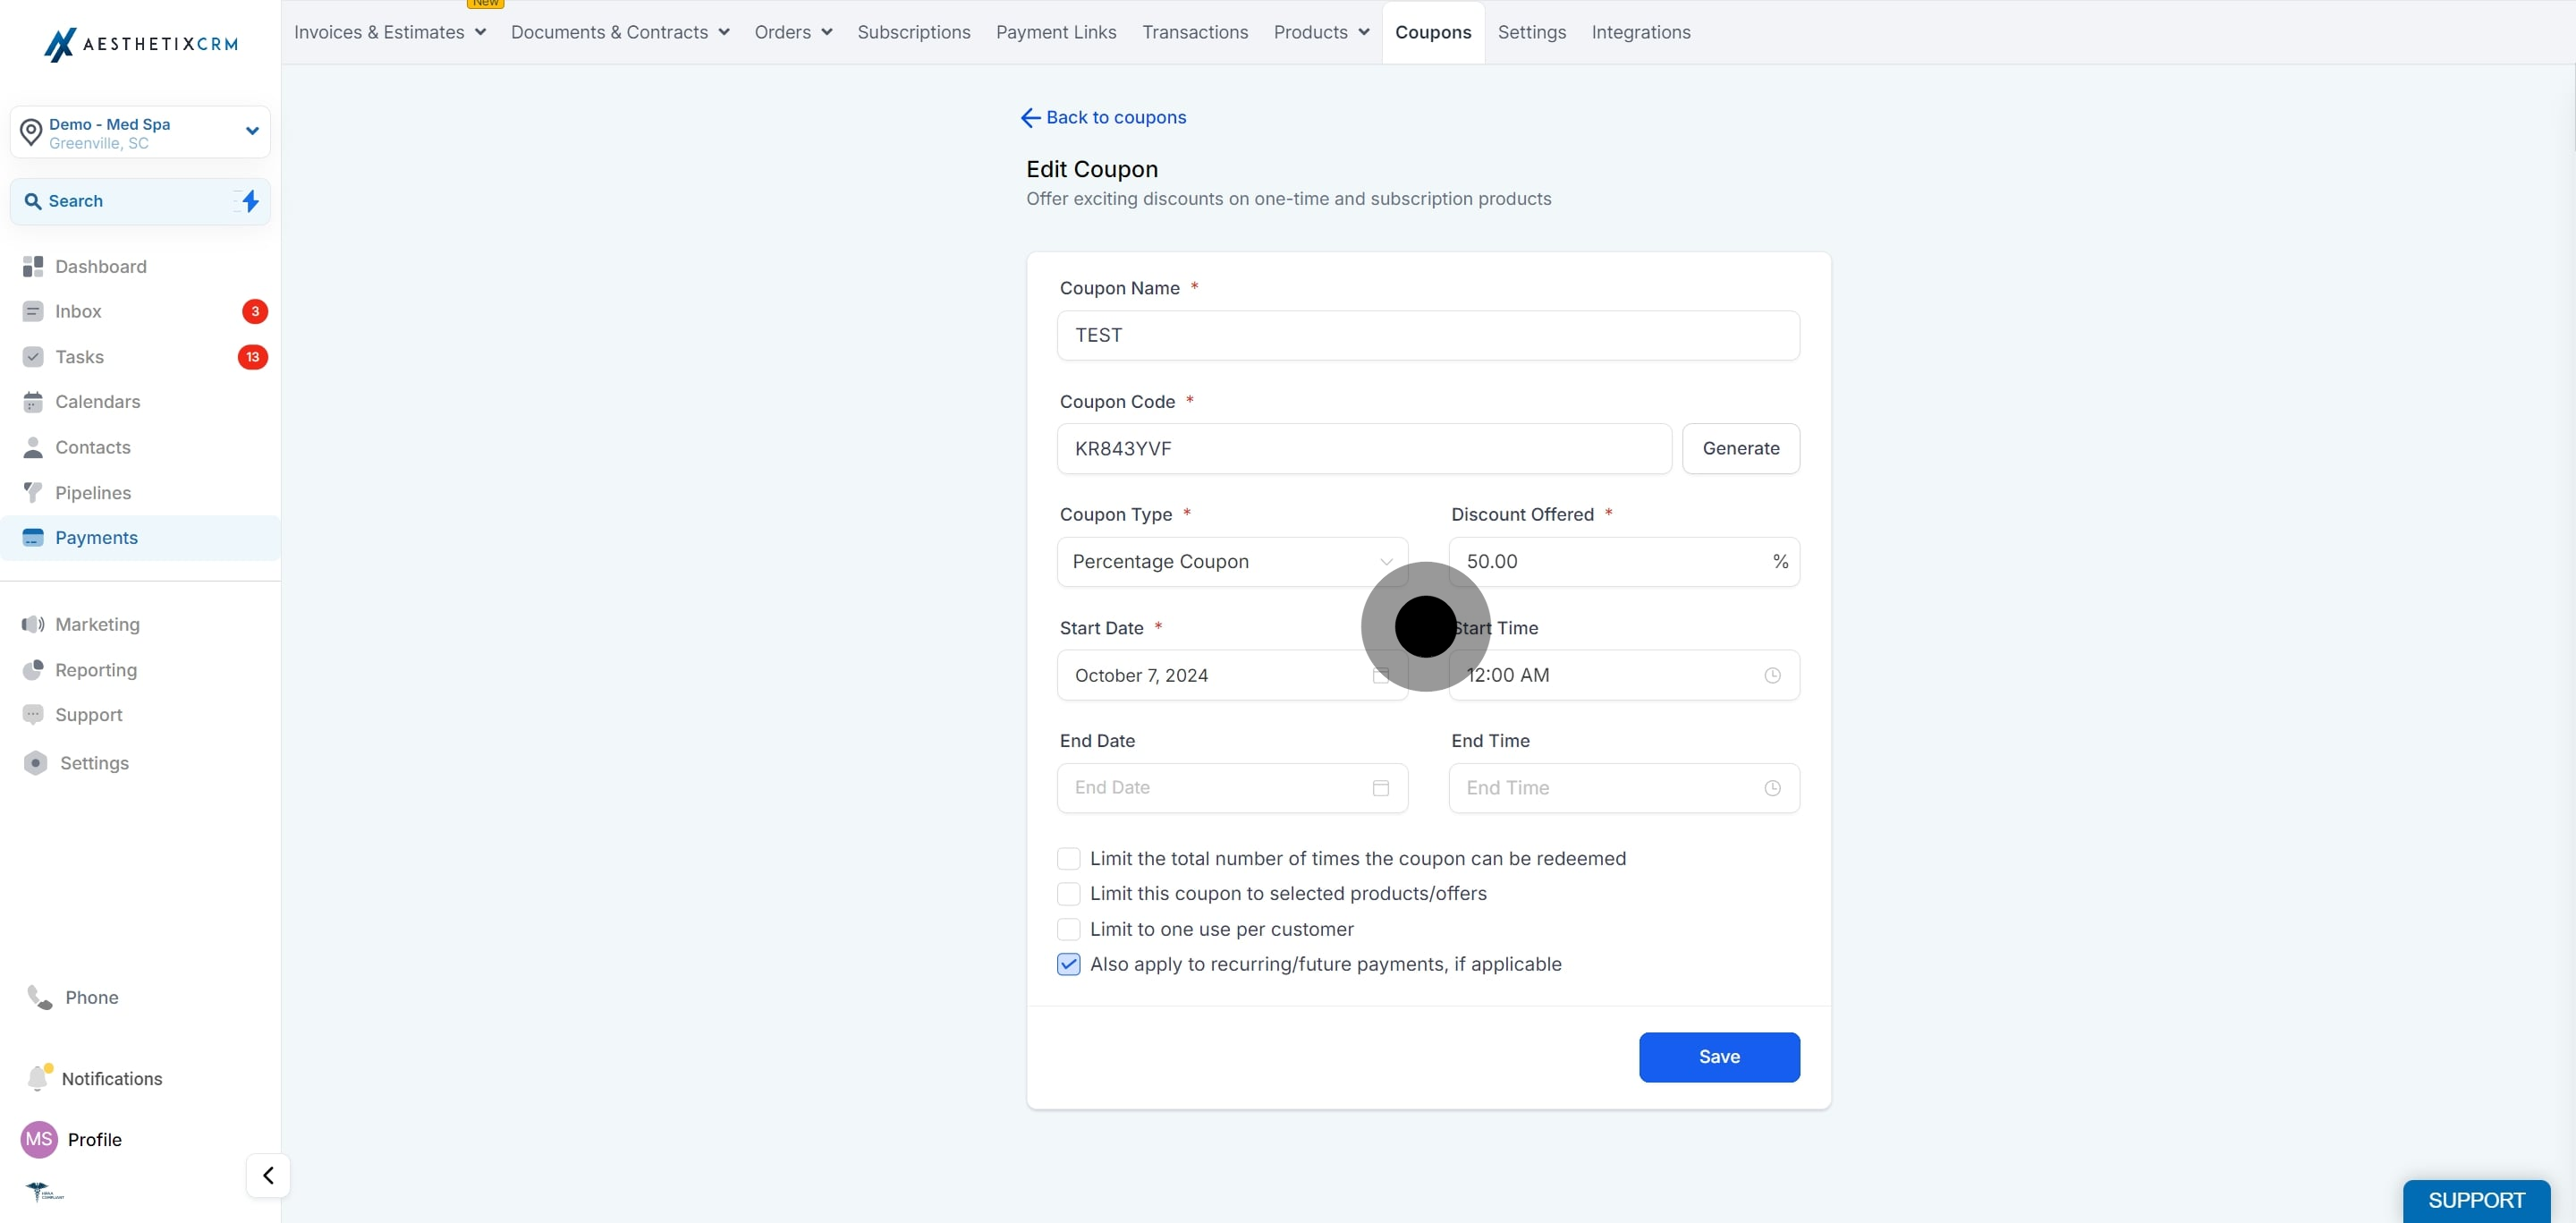This screenshot has width=2576, height=1223.
Task: Uncheck Also apply to recurring/future payments
Action: [1069, 964]
